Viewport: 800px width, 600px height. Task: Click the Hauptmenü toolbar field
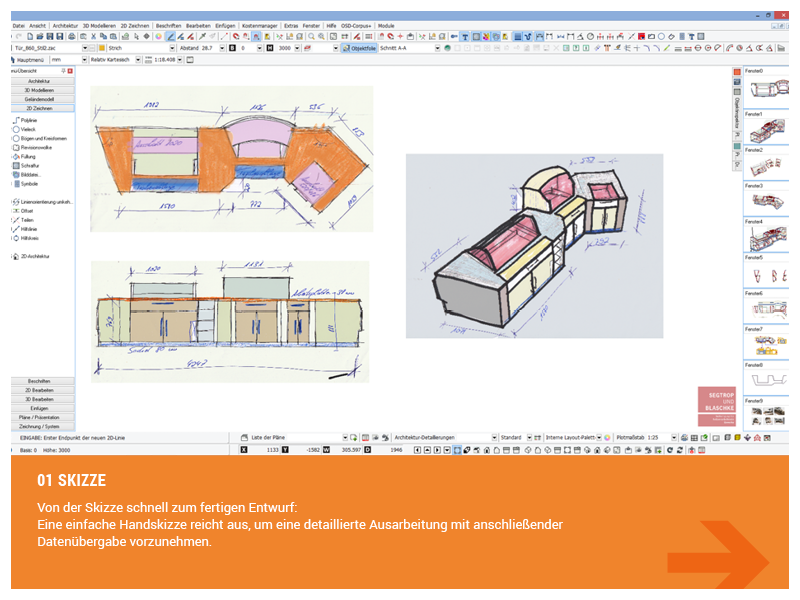click(x=31, y=59)
